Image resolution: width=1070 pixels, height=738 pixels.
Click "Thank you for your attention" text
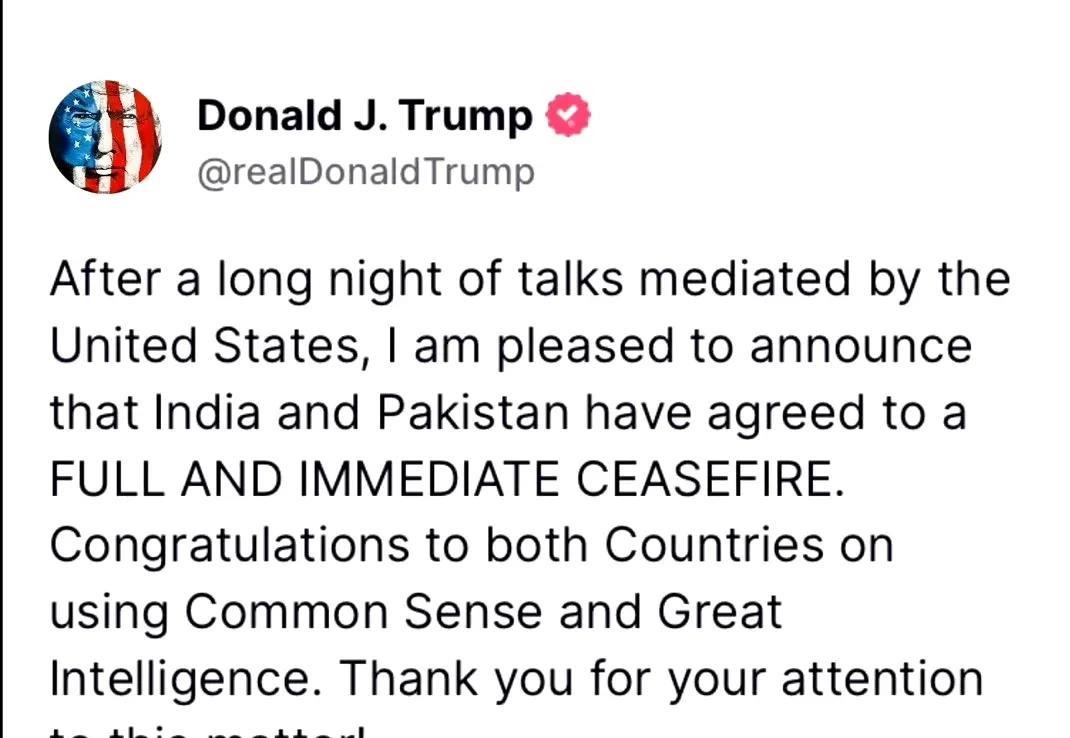click(661, 679)
